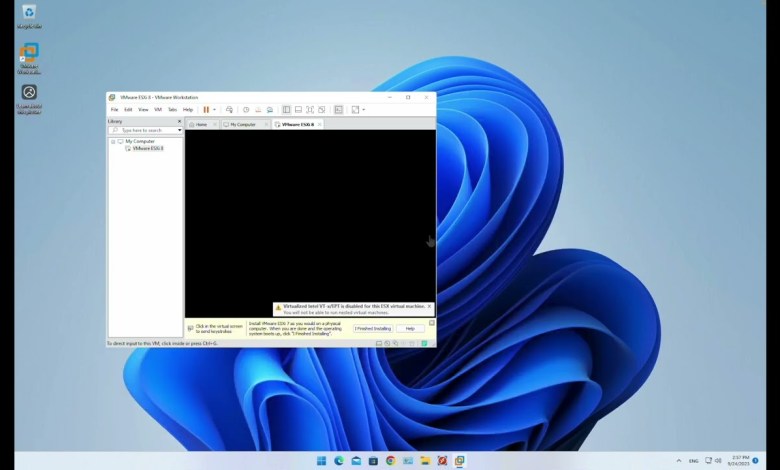780x470 pixels.
Task: Click the green message log status icon
Action: (x=424, y=344)
